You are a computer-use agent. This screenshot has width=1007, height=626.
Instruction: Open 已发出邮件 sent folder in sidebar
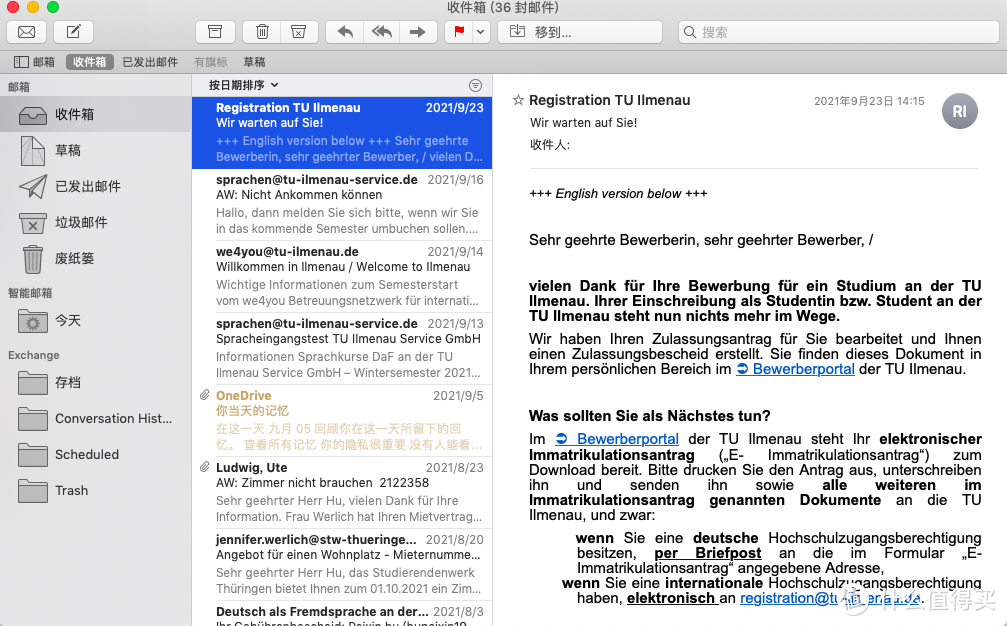click(x=96, y=186)
